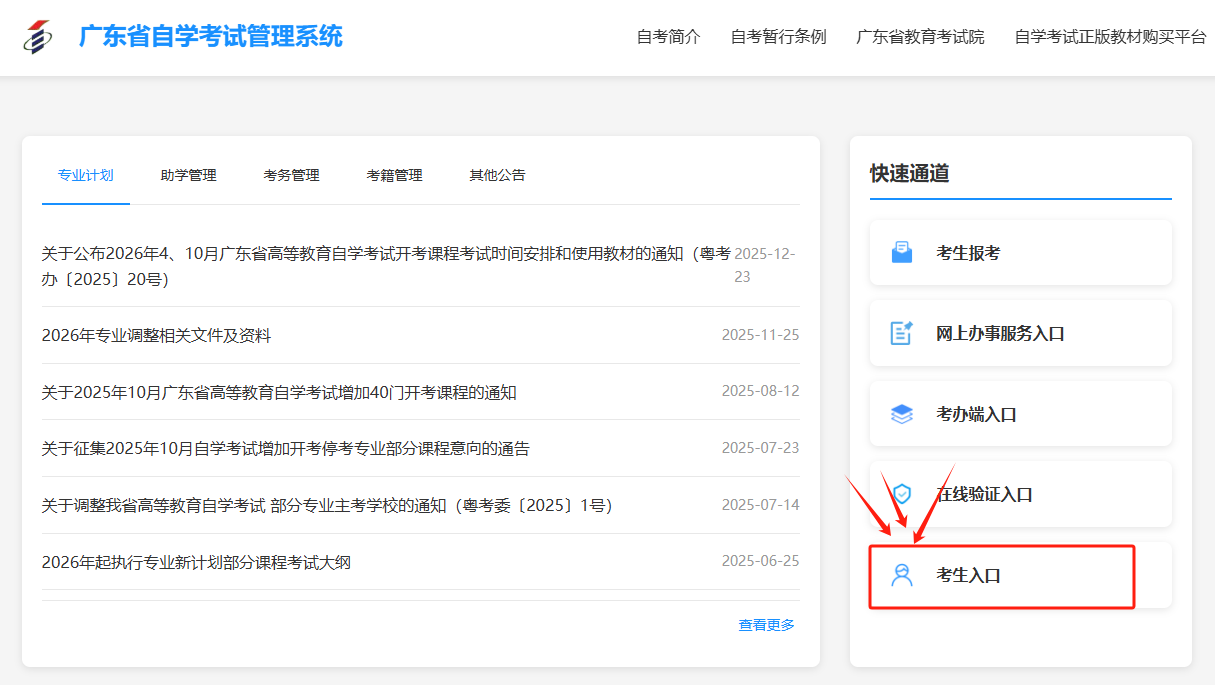Image resolution: width=1215 pixels, height=685 pixels.
Task: Open the 考籍管理 tab
Action: coord(394,175)
